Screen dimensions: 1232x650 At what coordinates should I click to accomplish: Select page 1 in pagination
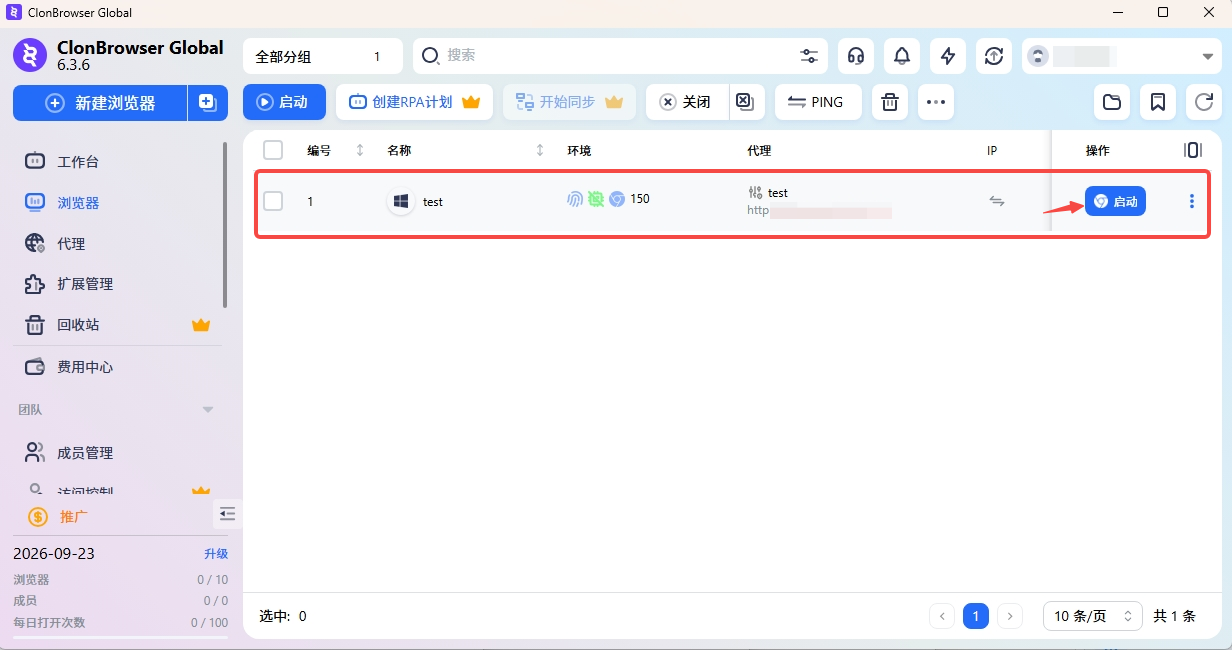(976, 616)
